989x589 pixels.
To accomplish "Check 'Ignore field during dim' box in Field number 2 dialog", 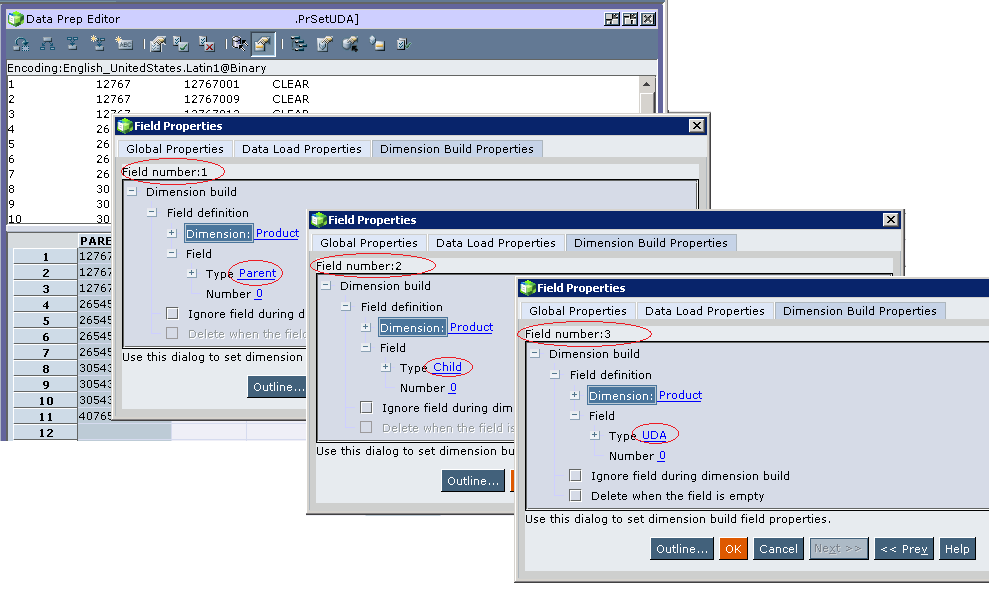I will click(x=366, y=407).
